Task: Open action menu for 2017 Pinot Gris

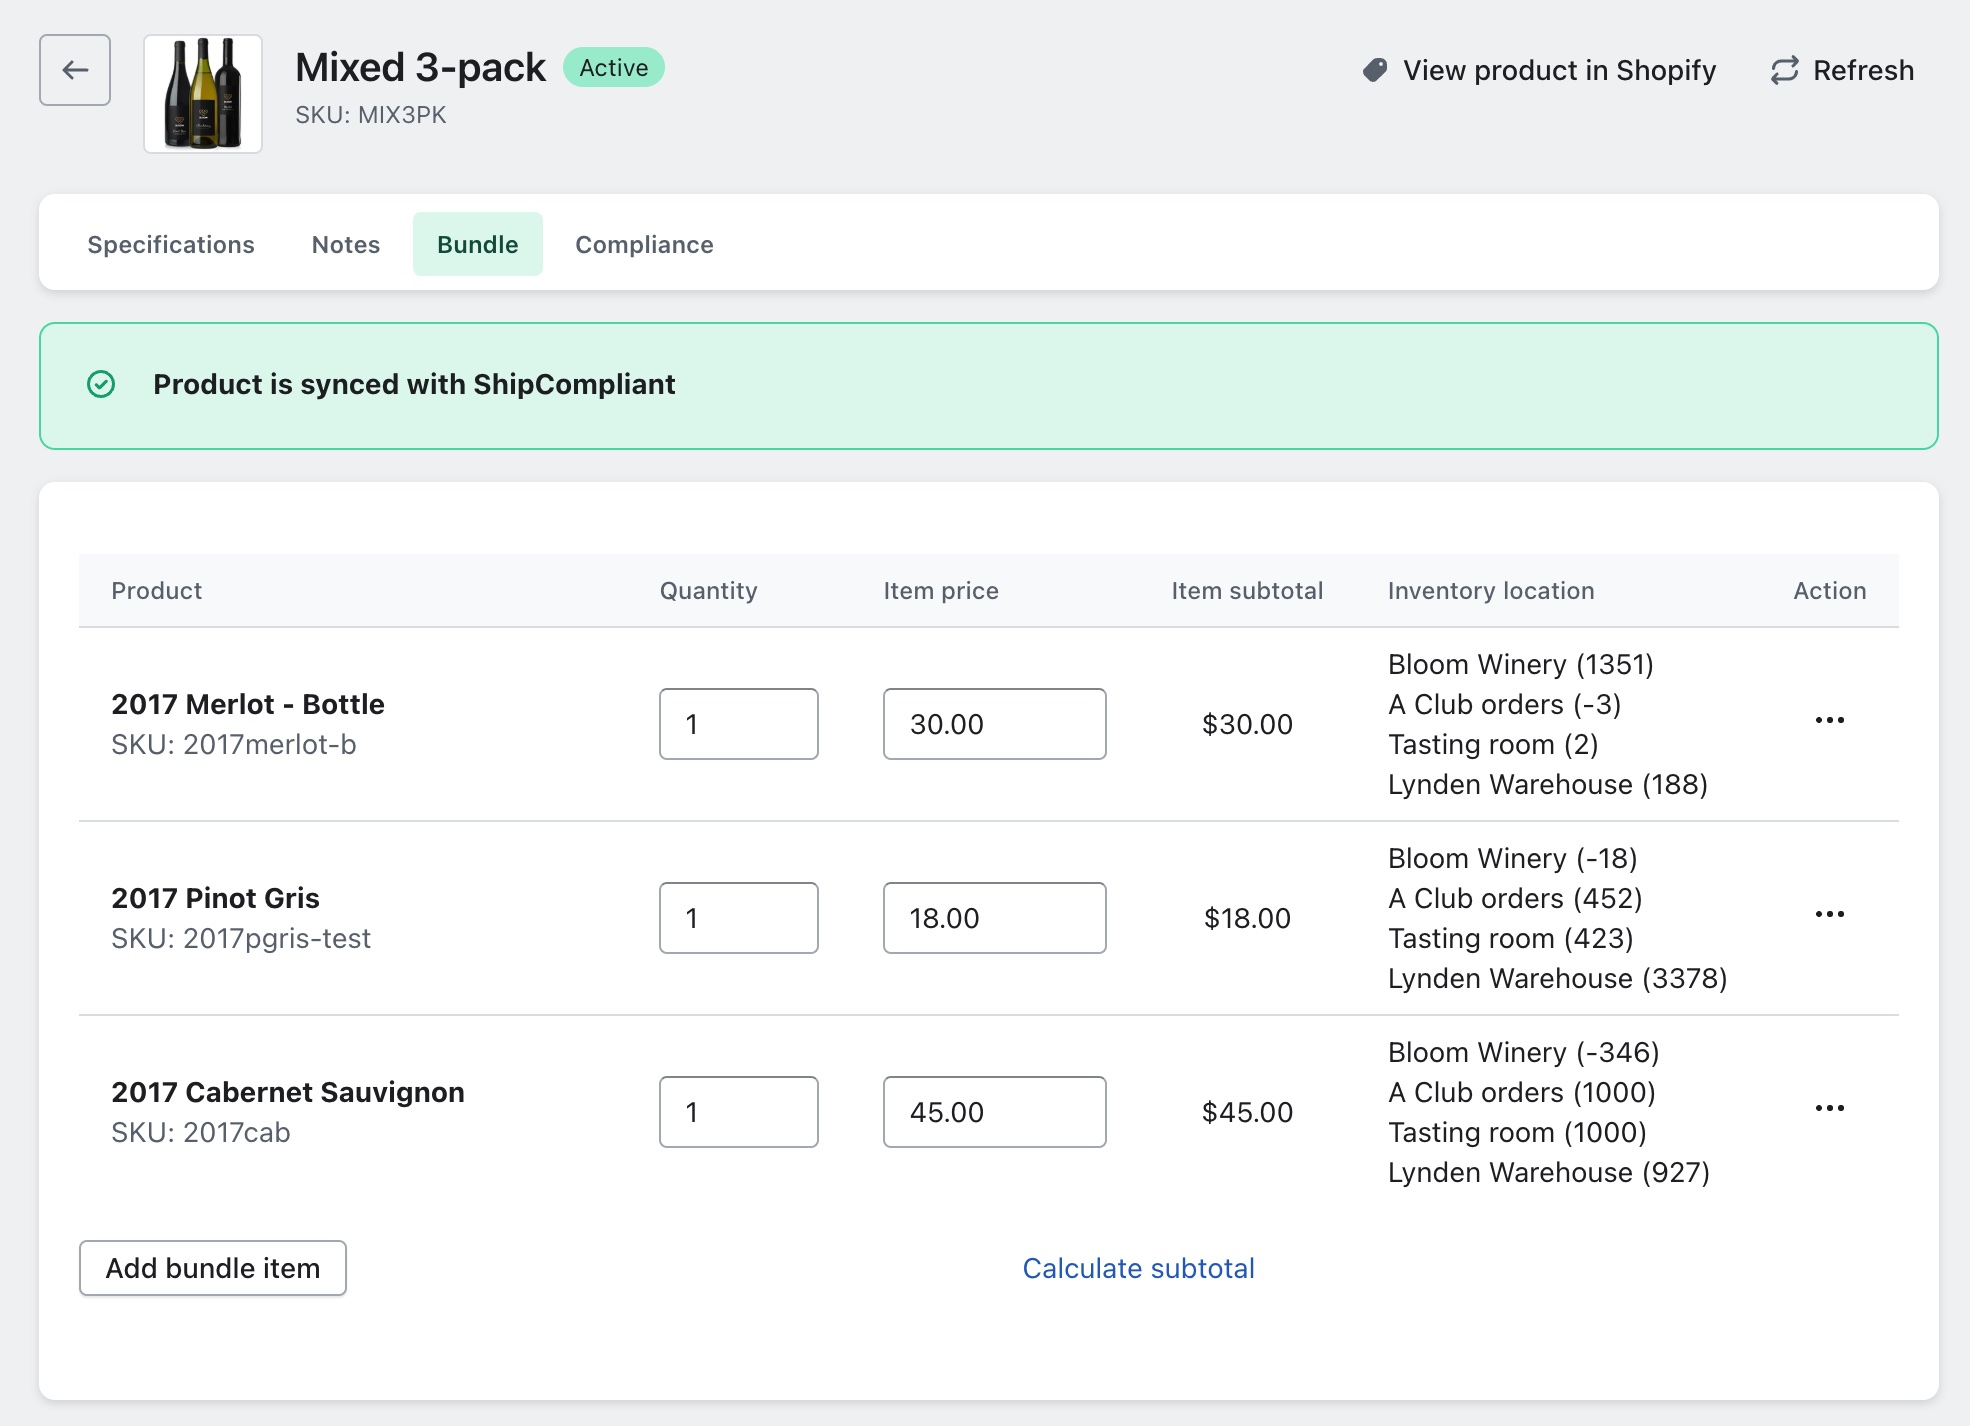Action: (x=1829, y=914)
